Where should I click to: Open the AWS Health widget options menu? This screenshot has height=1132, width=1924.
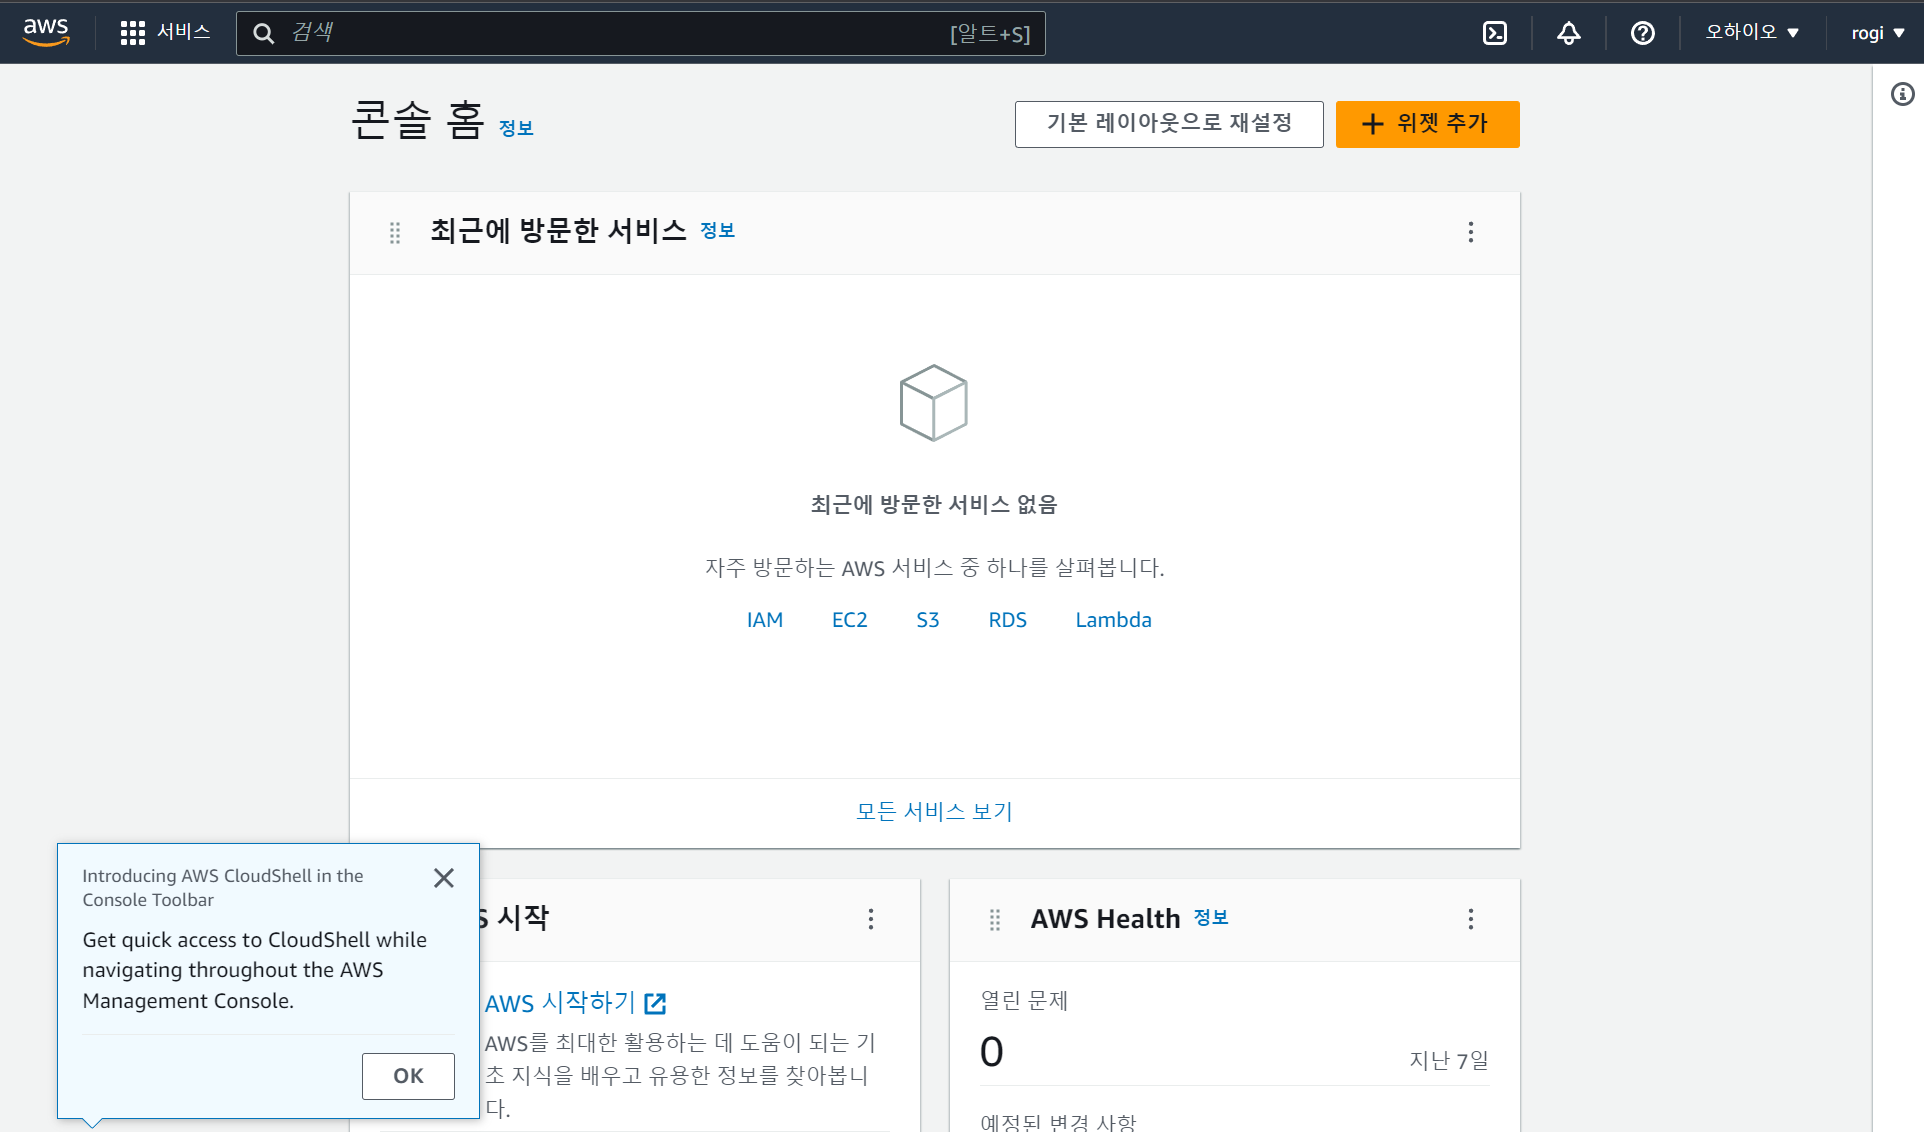click(x=1470, y=919)
